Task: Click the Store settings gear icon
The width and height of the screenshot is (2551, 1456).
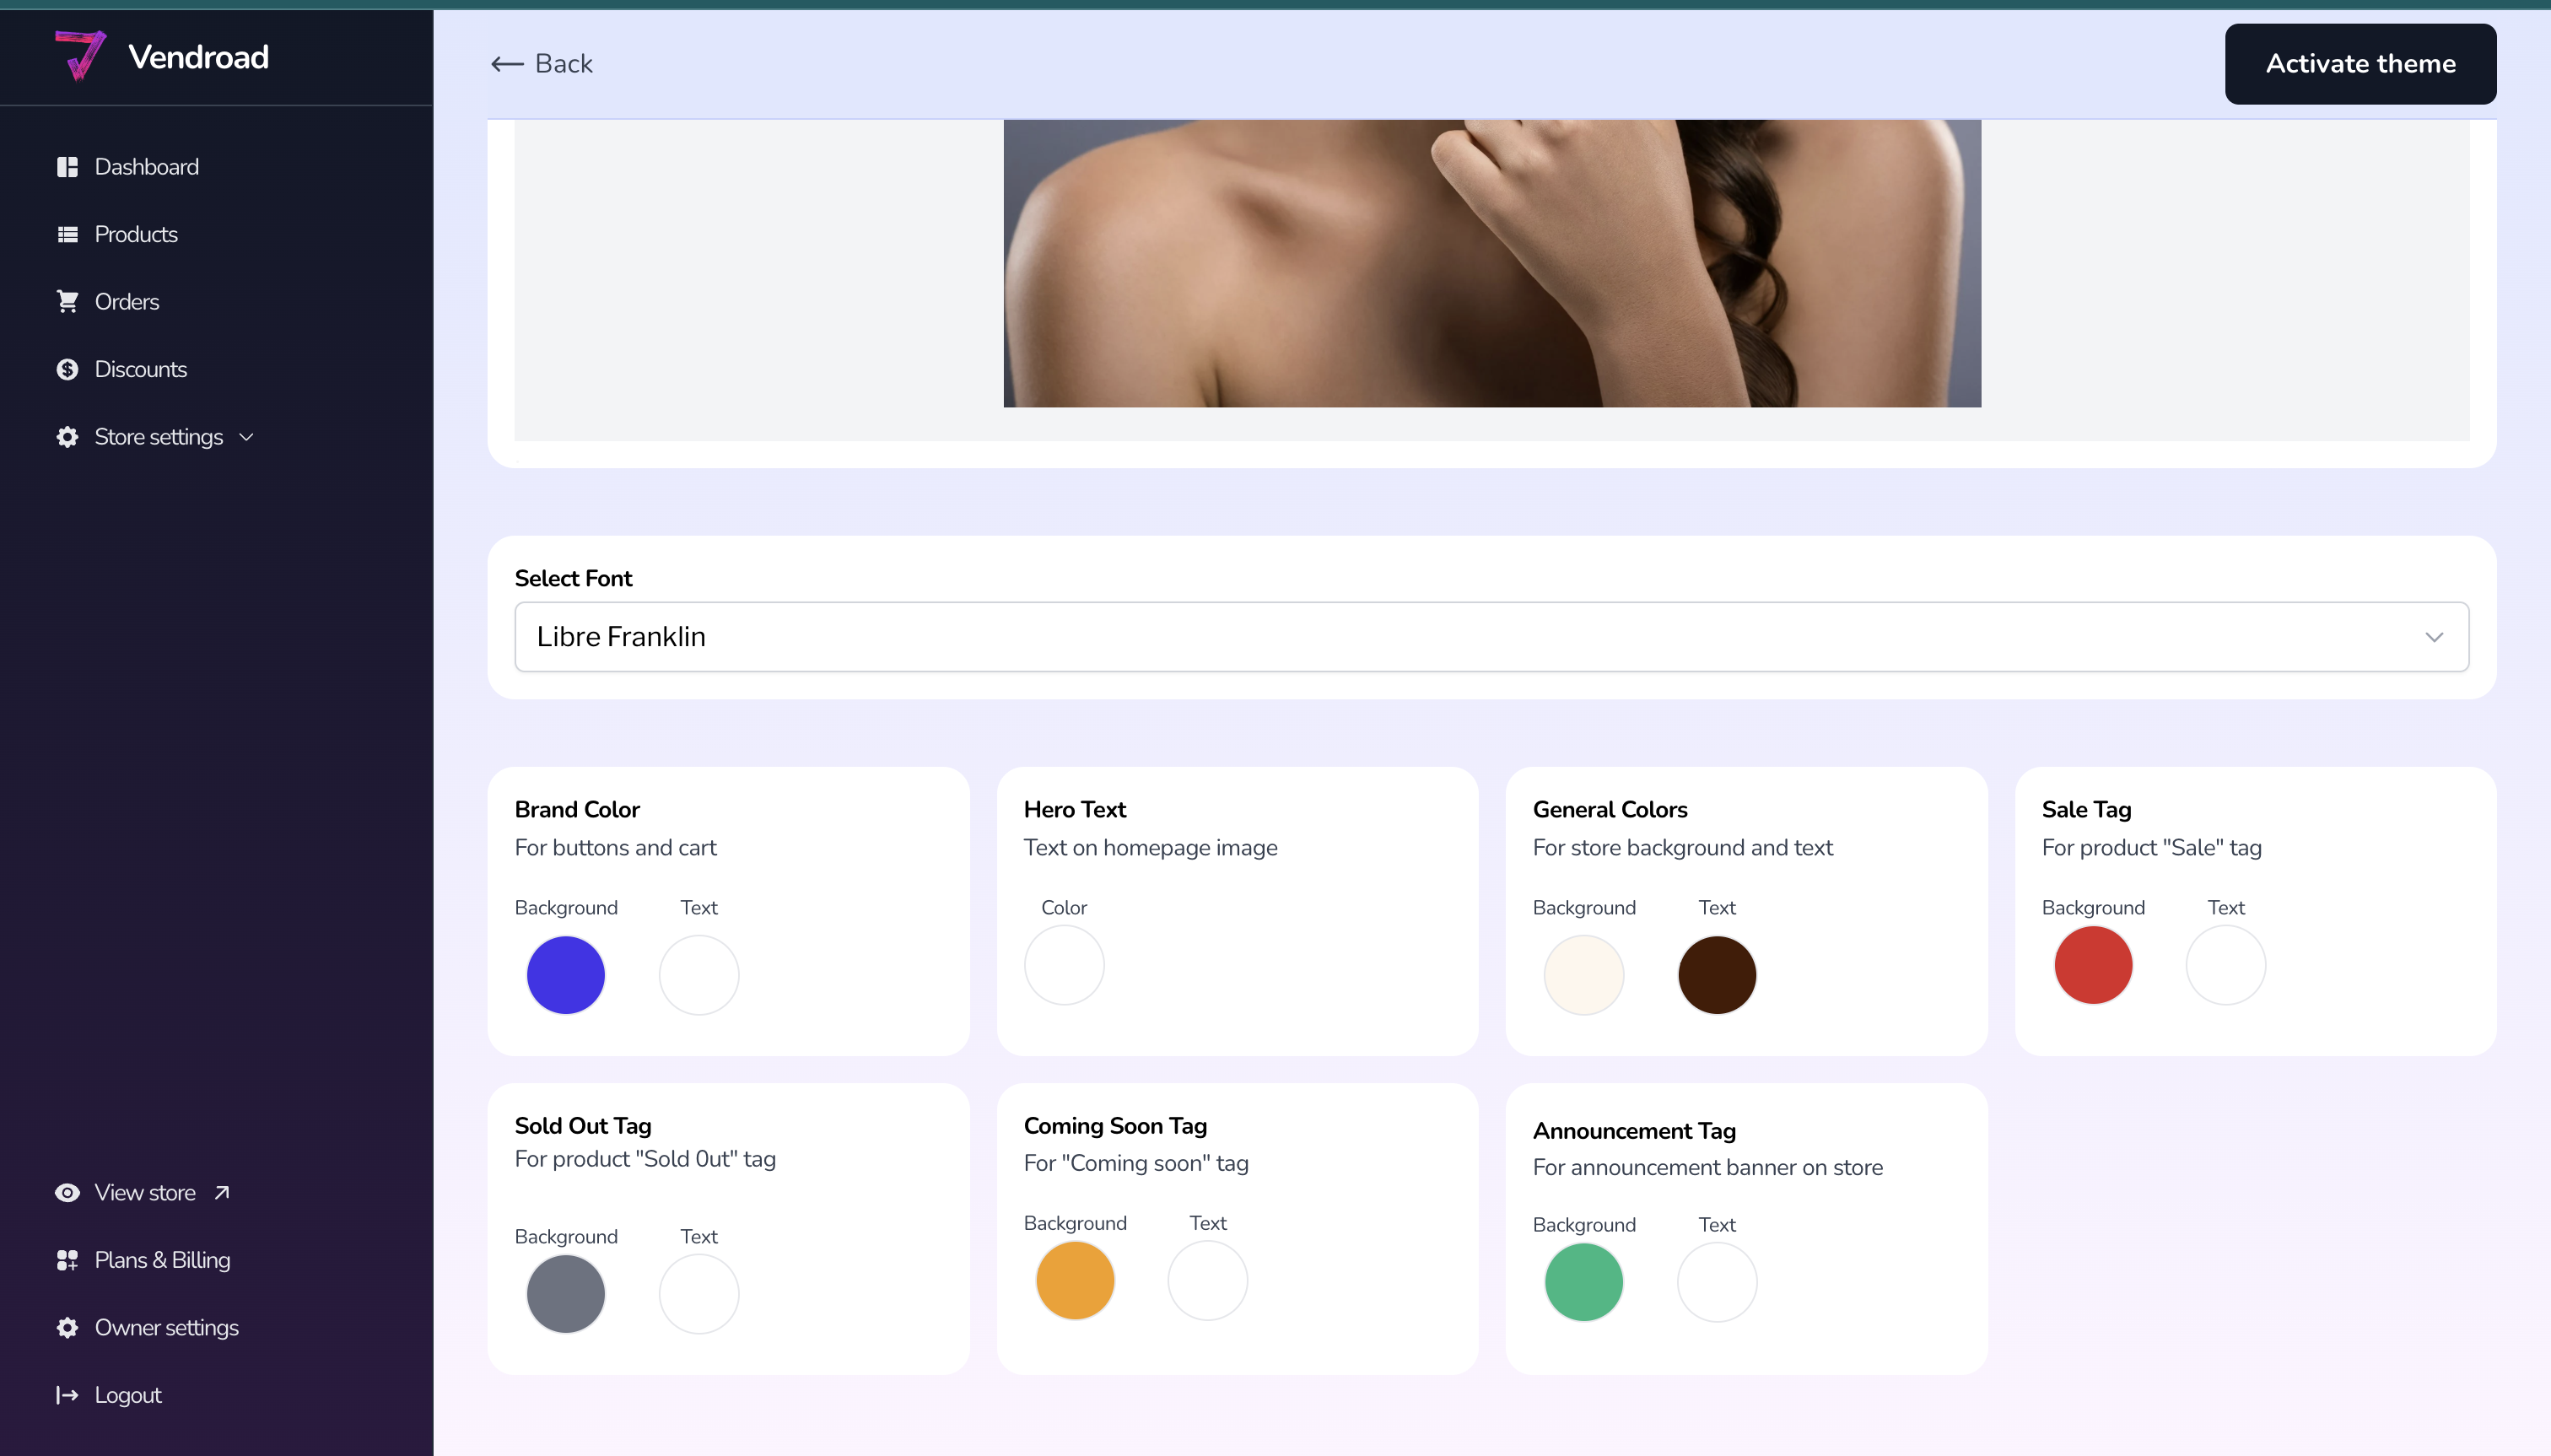Action: point(67,436)
